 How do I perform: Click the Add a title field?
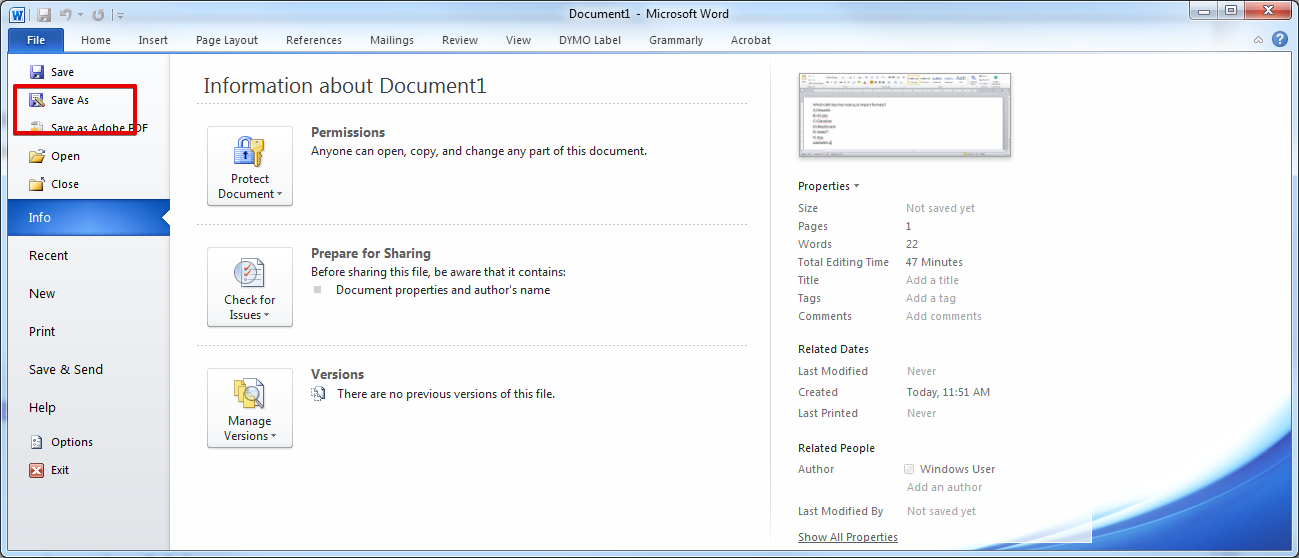(x=932, y=280)
